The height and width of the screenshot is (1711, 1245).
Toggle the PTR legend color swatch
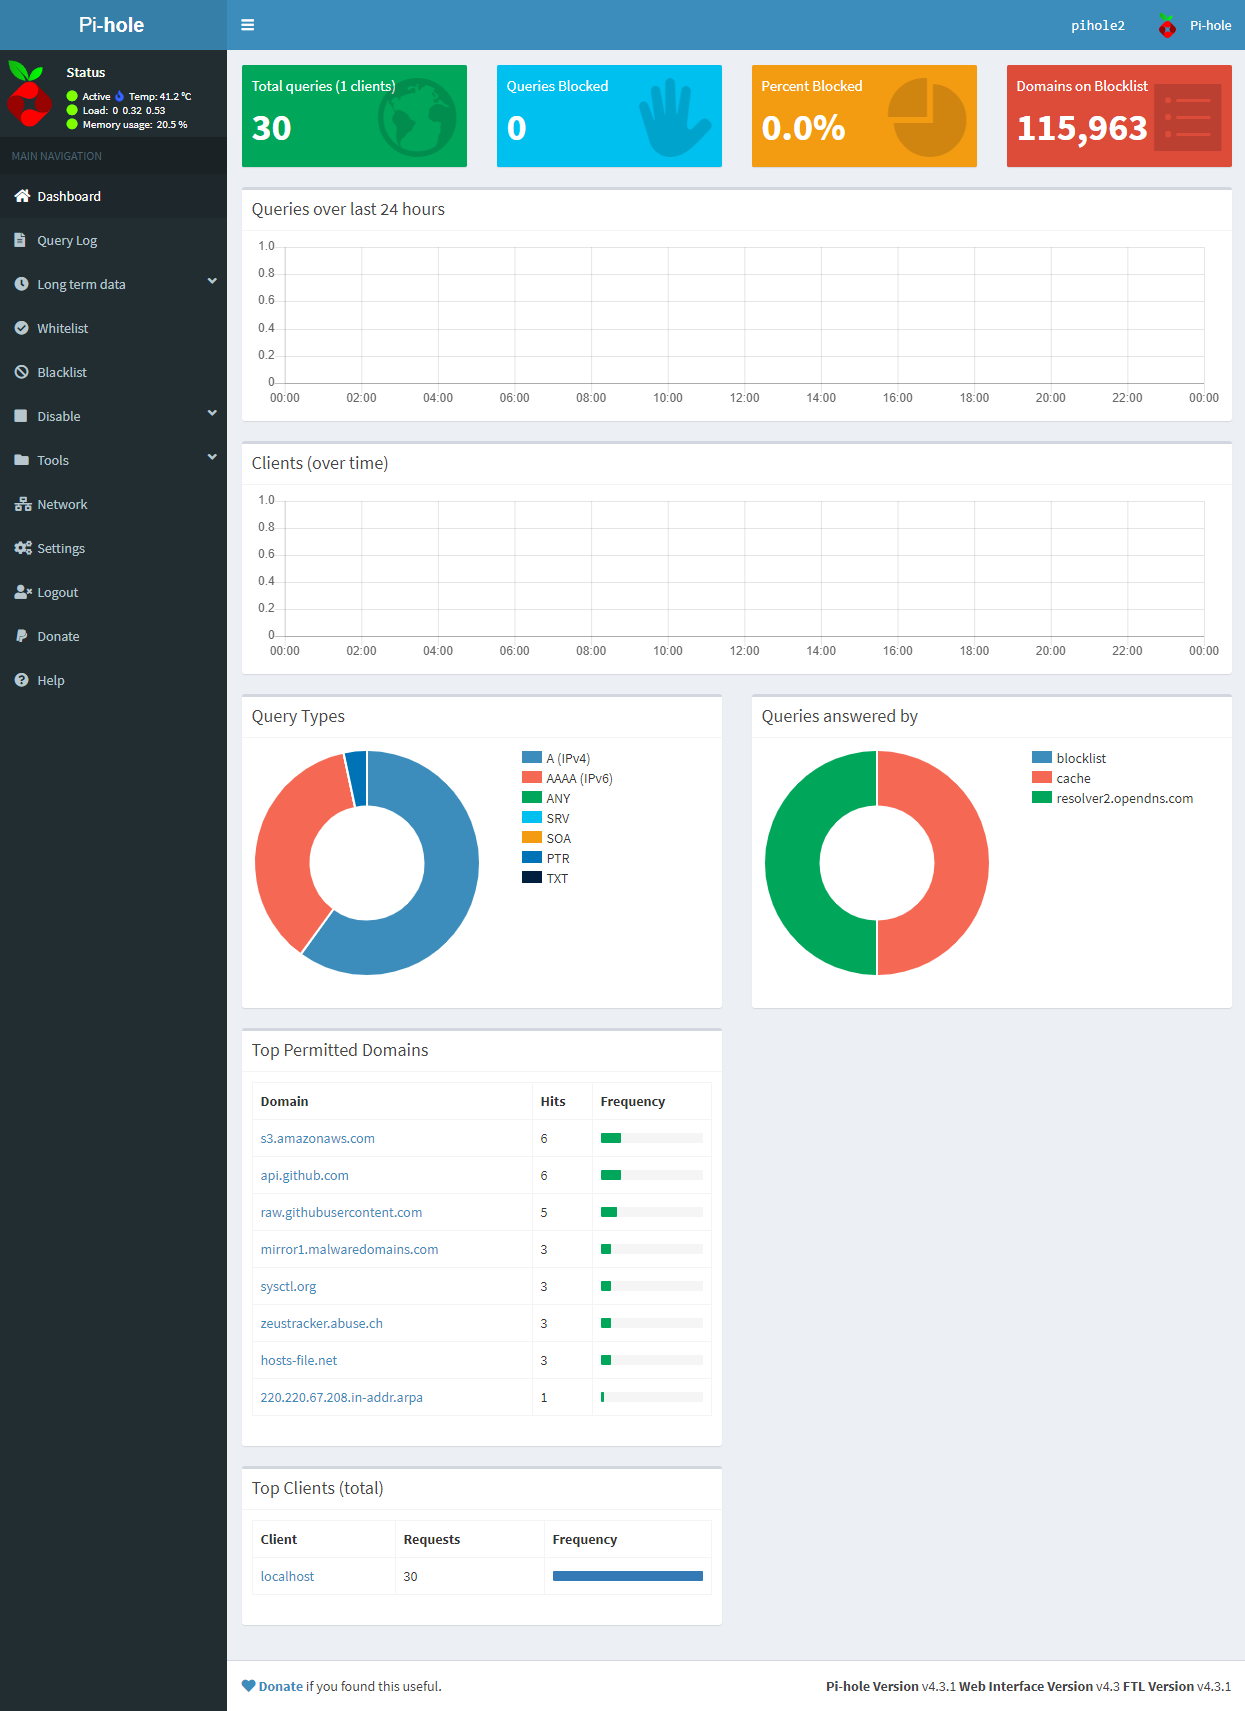(x=532, y=857)
